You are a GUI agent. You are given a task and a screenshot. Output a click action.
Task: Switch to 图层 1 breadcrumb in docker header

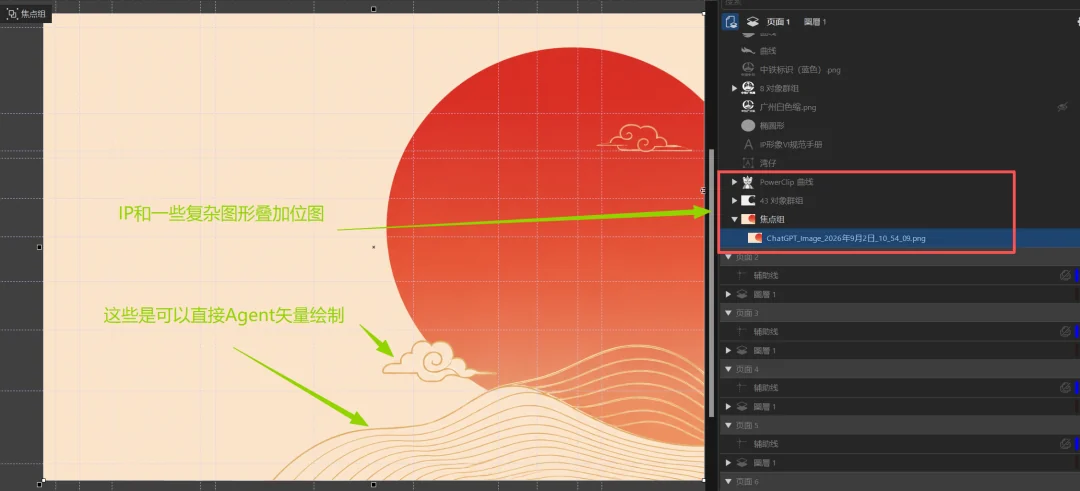pyautogui.click(x=815, y=22)
